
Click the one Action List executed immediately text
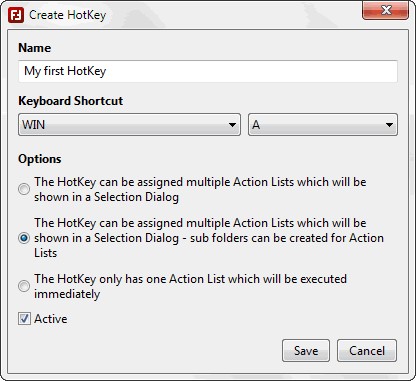[x=191, y=286]
